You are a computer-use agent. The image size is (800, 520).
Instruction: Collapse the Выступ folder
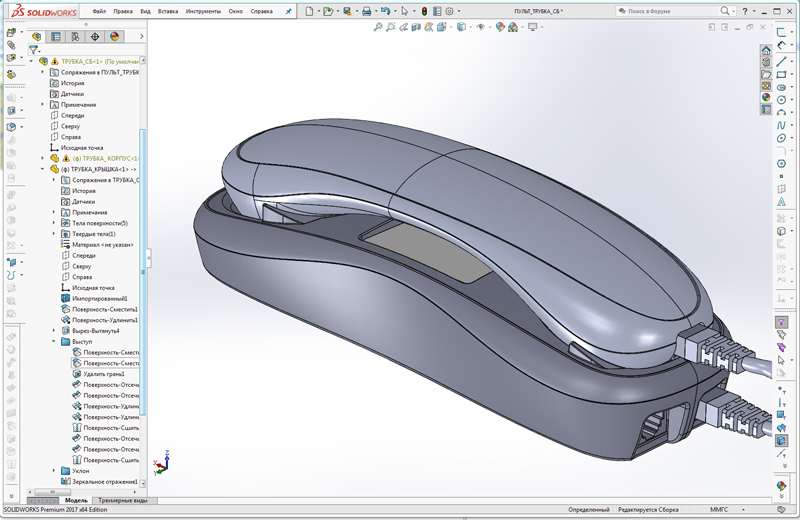[x=54, y=341]
